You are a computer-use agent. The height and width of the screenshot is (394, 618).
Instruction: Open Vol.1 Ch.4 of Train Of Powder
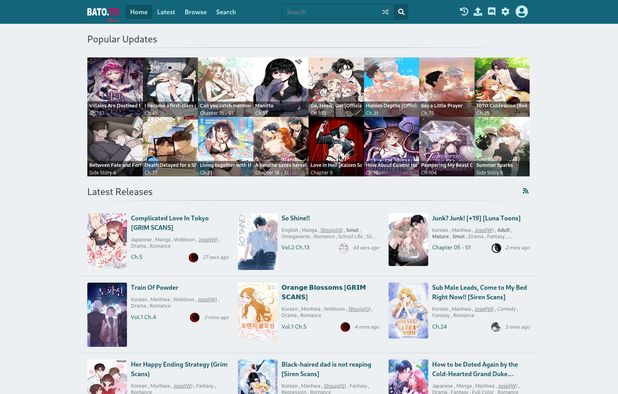[x=143, y=317]
